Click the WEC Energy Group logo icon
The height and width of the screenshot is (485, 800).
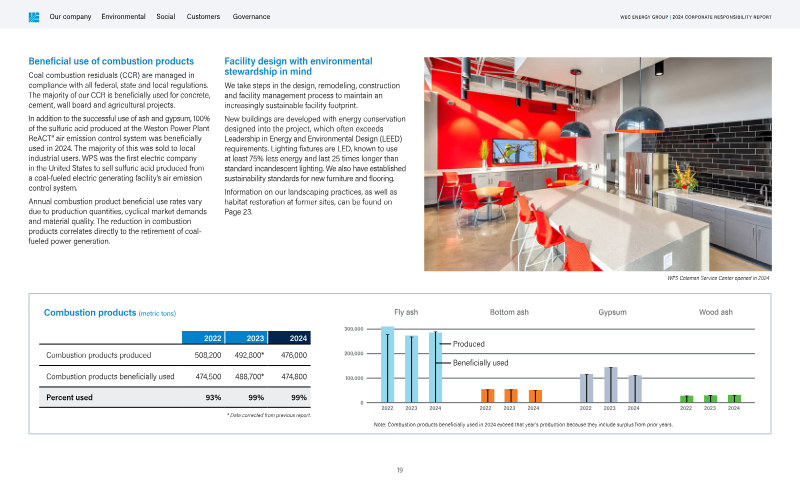click(33, 17)
